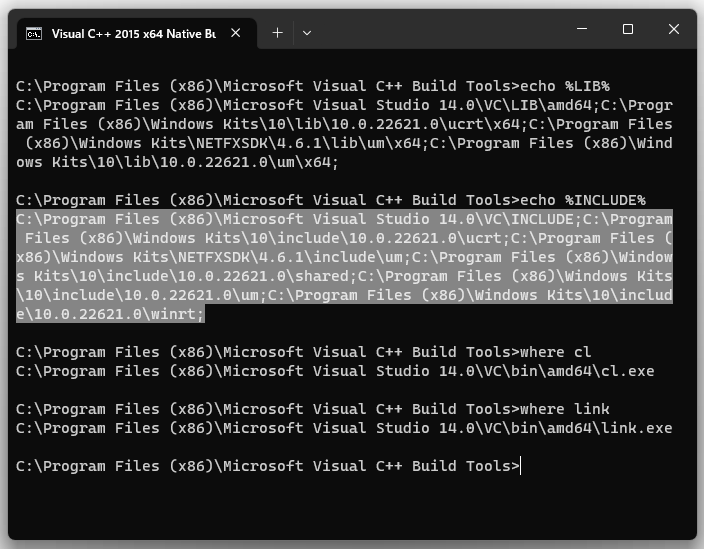Expand the new tab profile dropdown chevron
Image resolution: width=704 pixels, height=549 pixels.
pos(307,33)
